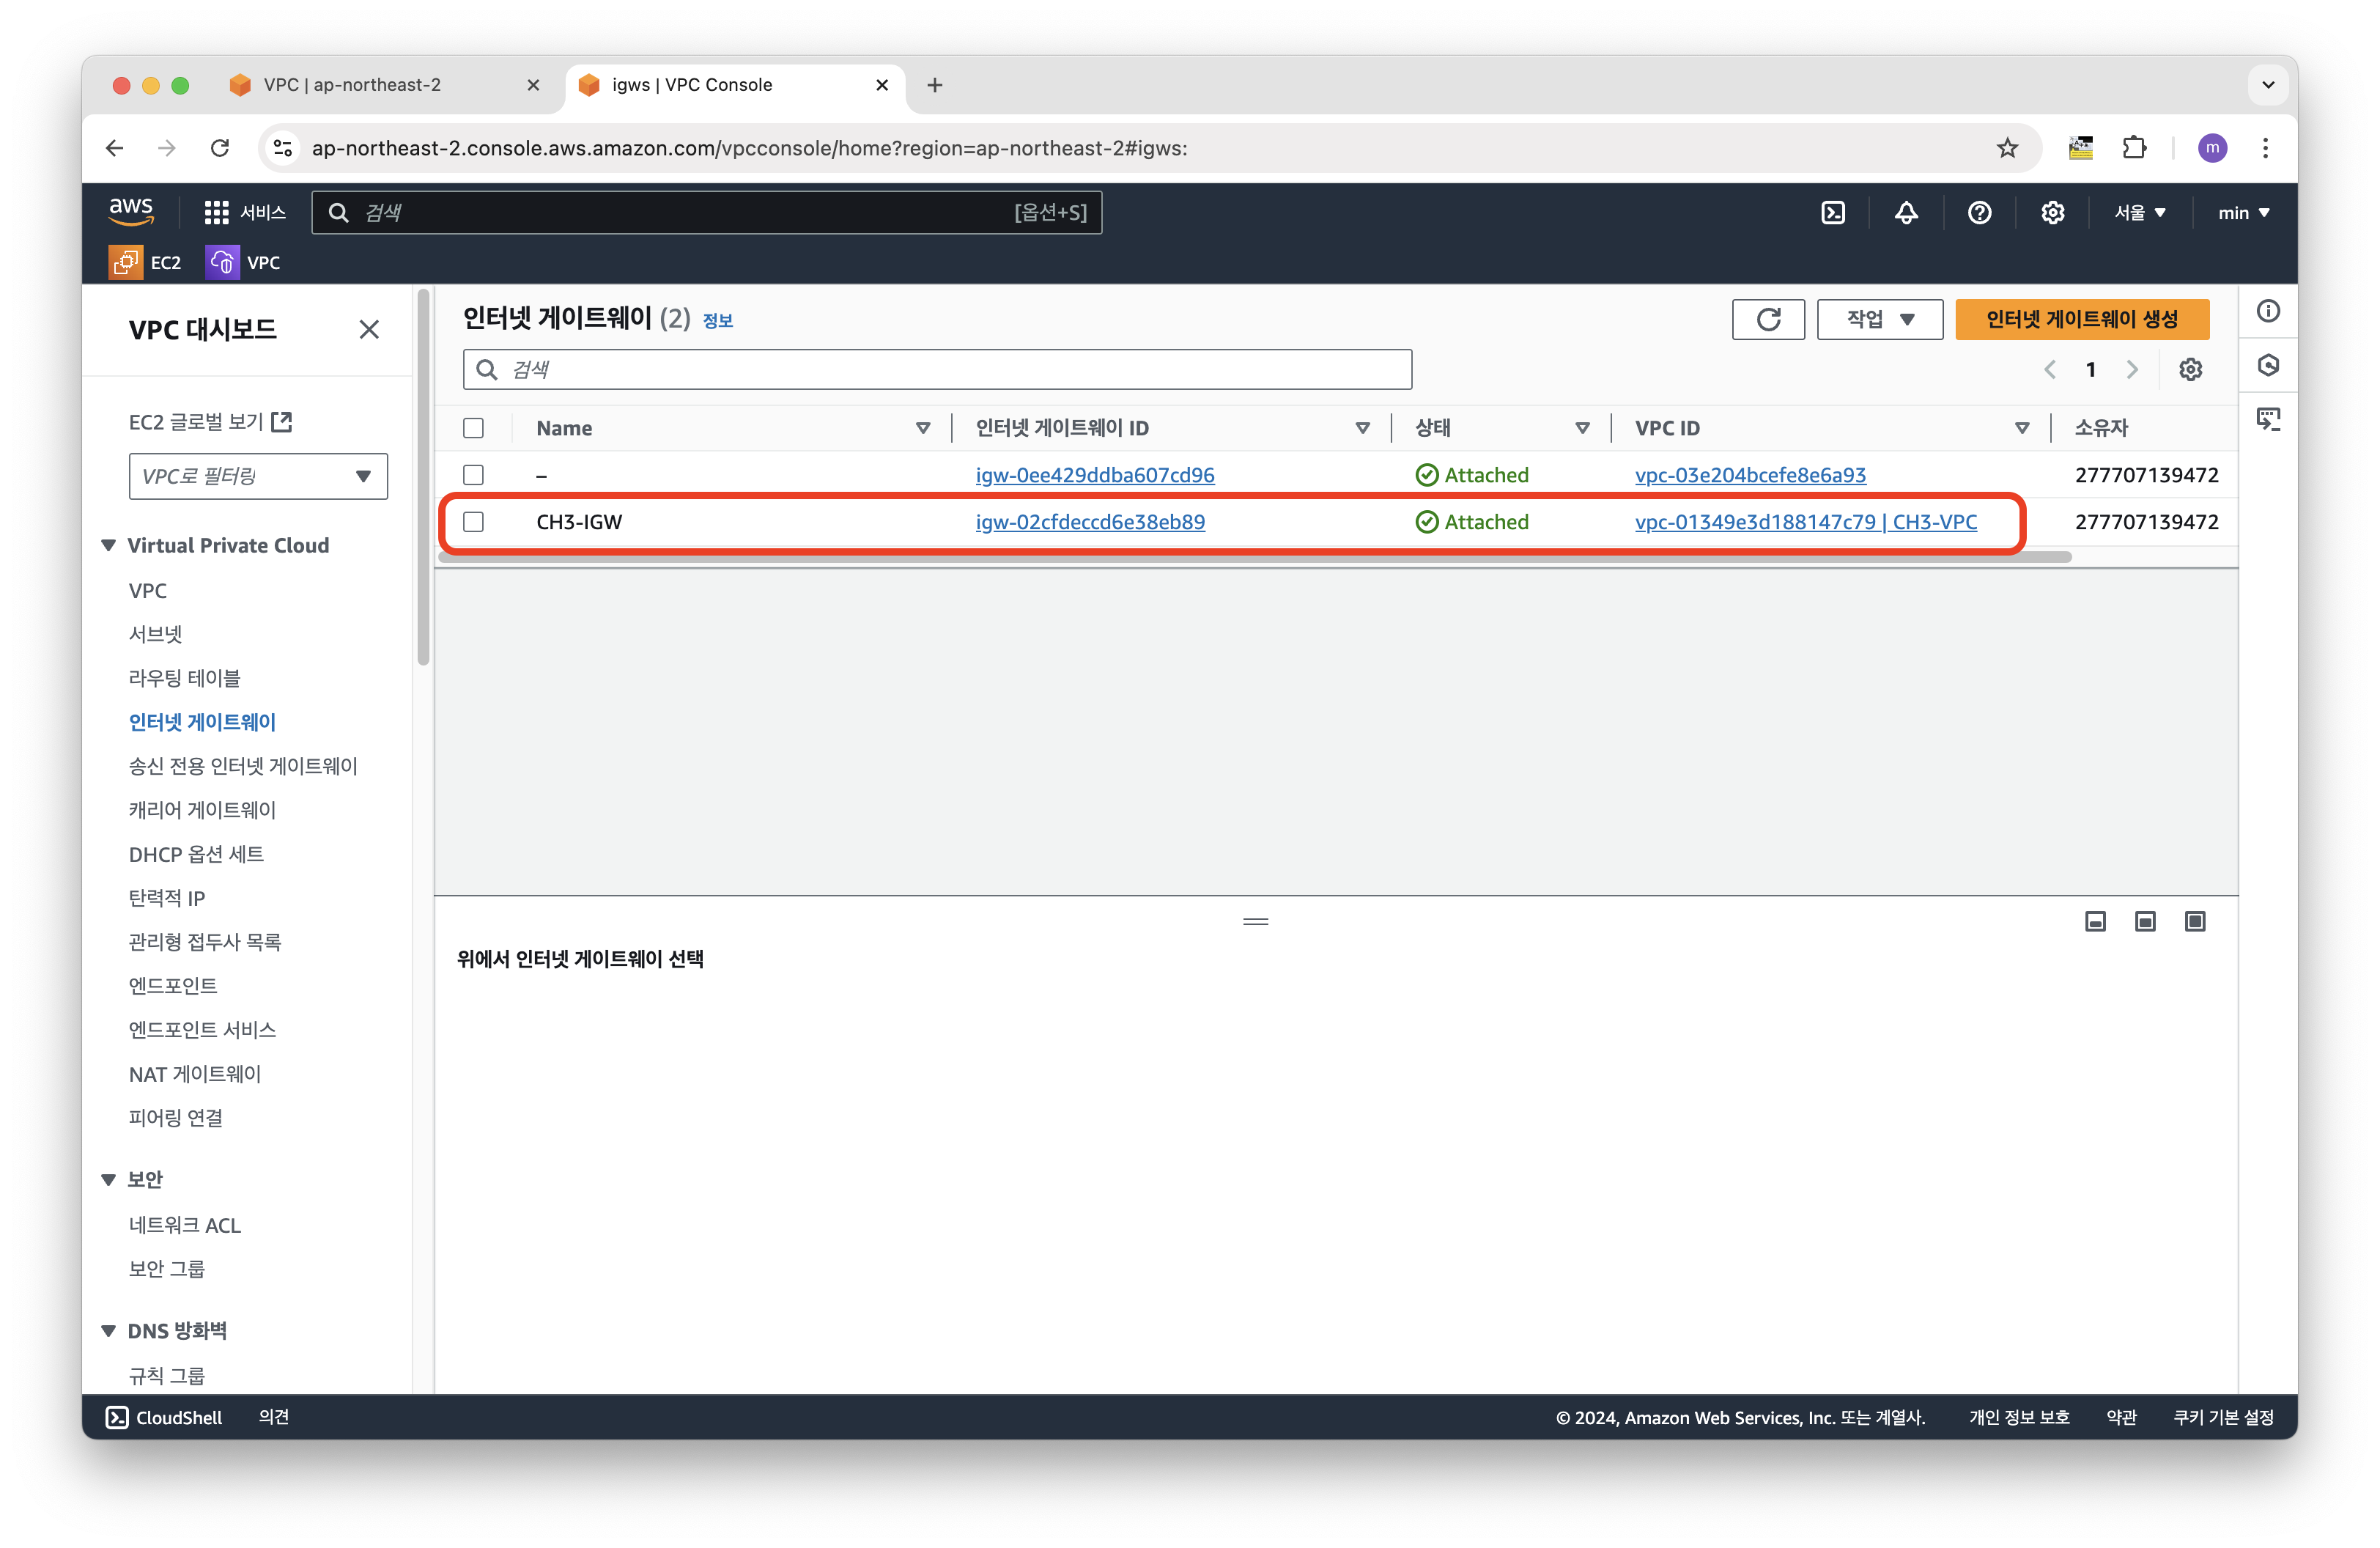Image resolution: width=2380 pixels, height=1548 pixels.
Task: Close the VPC dashboard sidebar
Action: click(369, 329)
